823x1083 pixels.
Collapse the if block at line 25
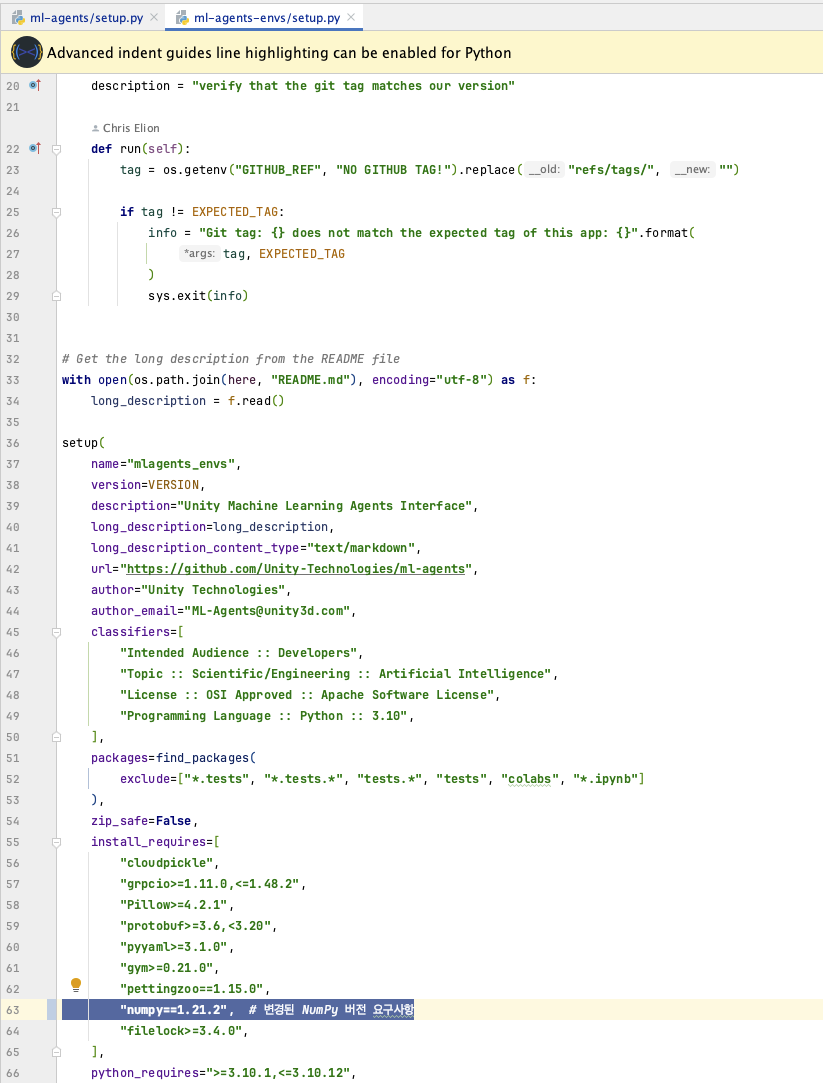(57, 212)
